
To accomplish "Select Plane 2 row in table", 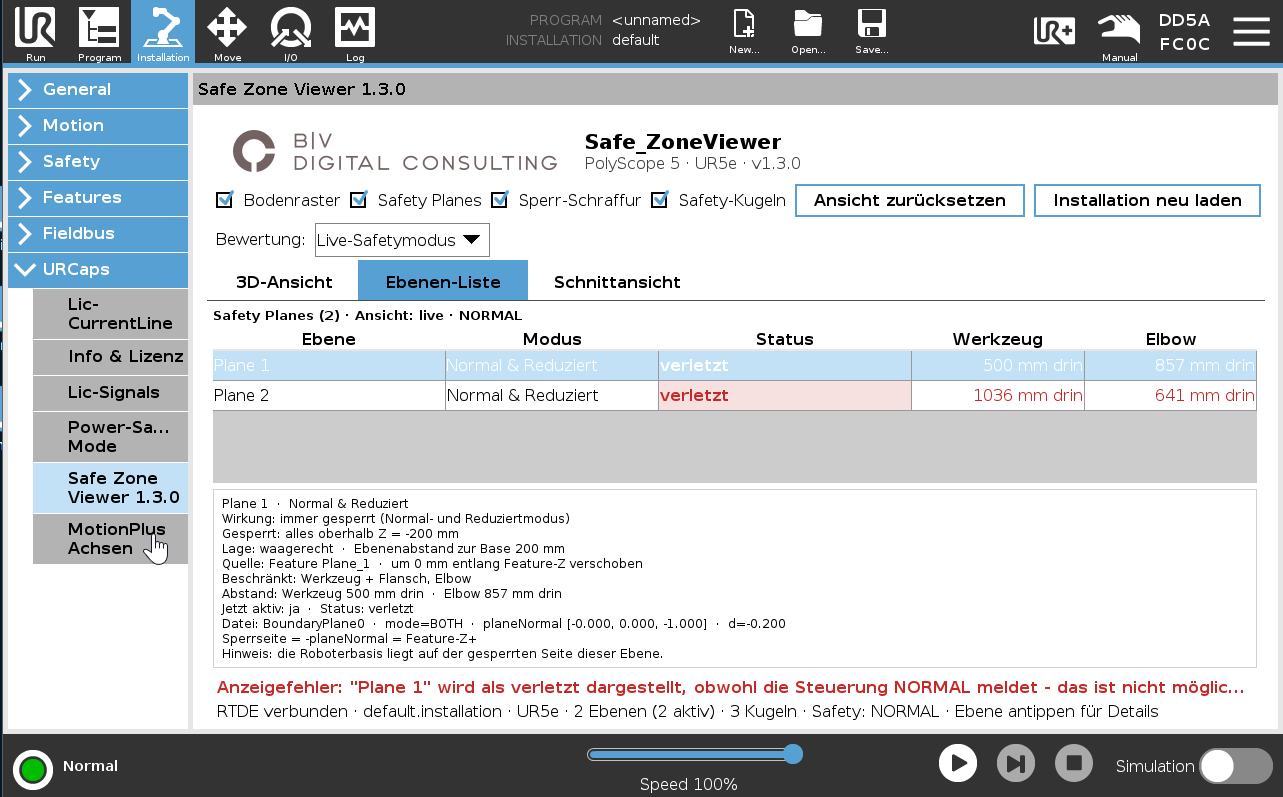I will click(734, 395).
